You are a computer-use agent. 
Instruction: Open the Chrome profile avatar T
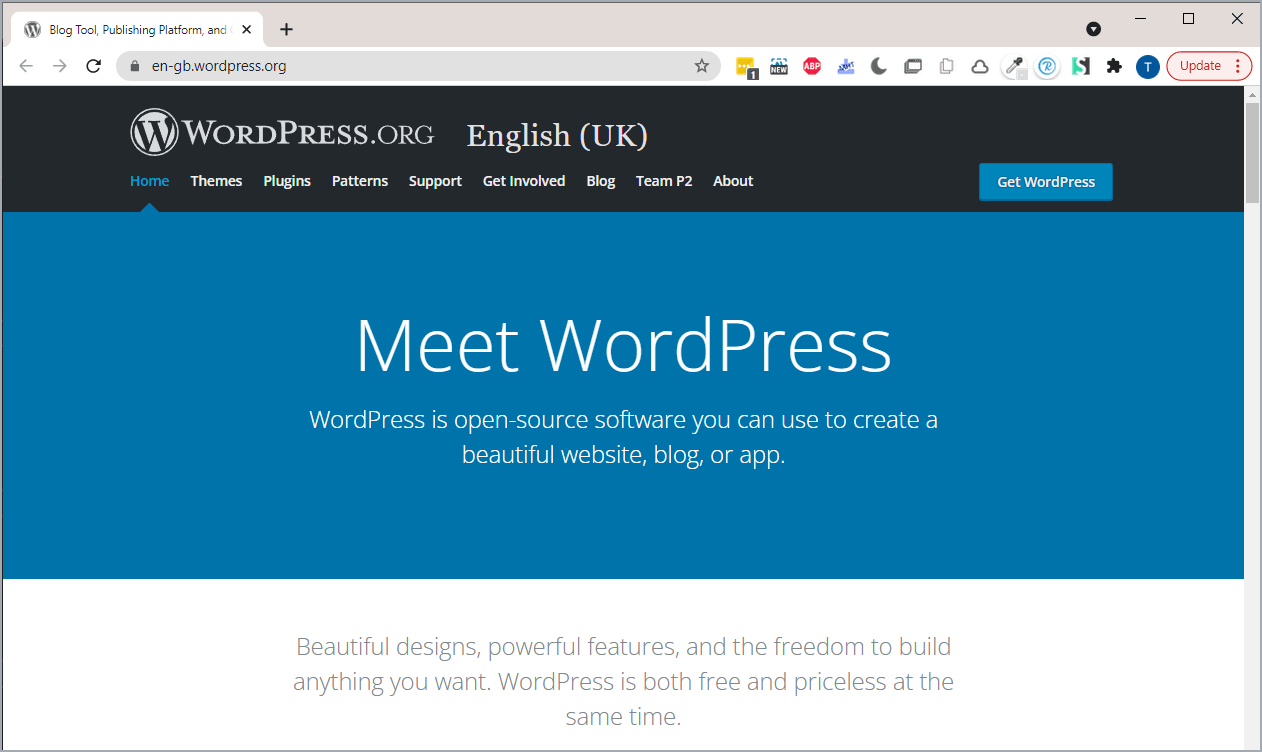1147,66
